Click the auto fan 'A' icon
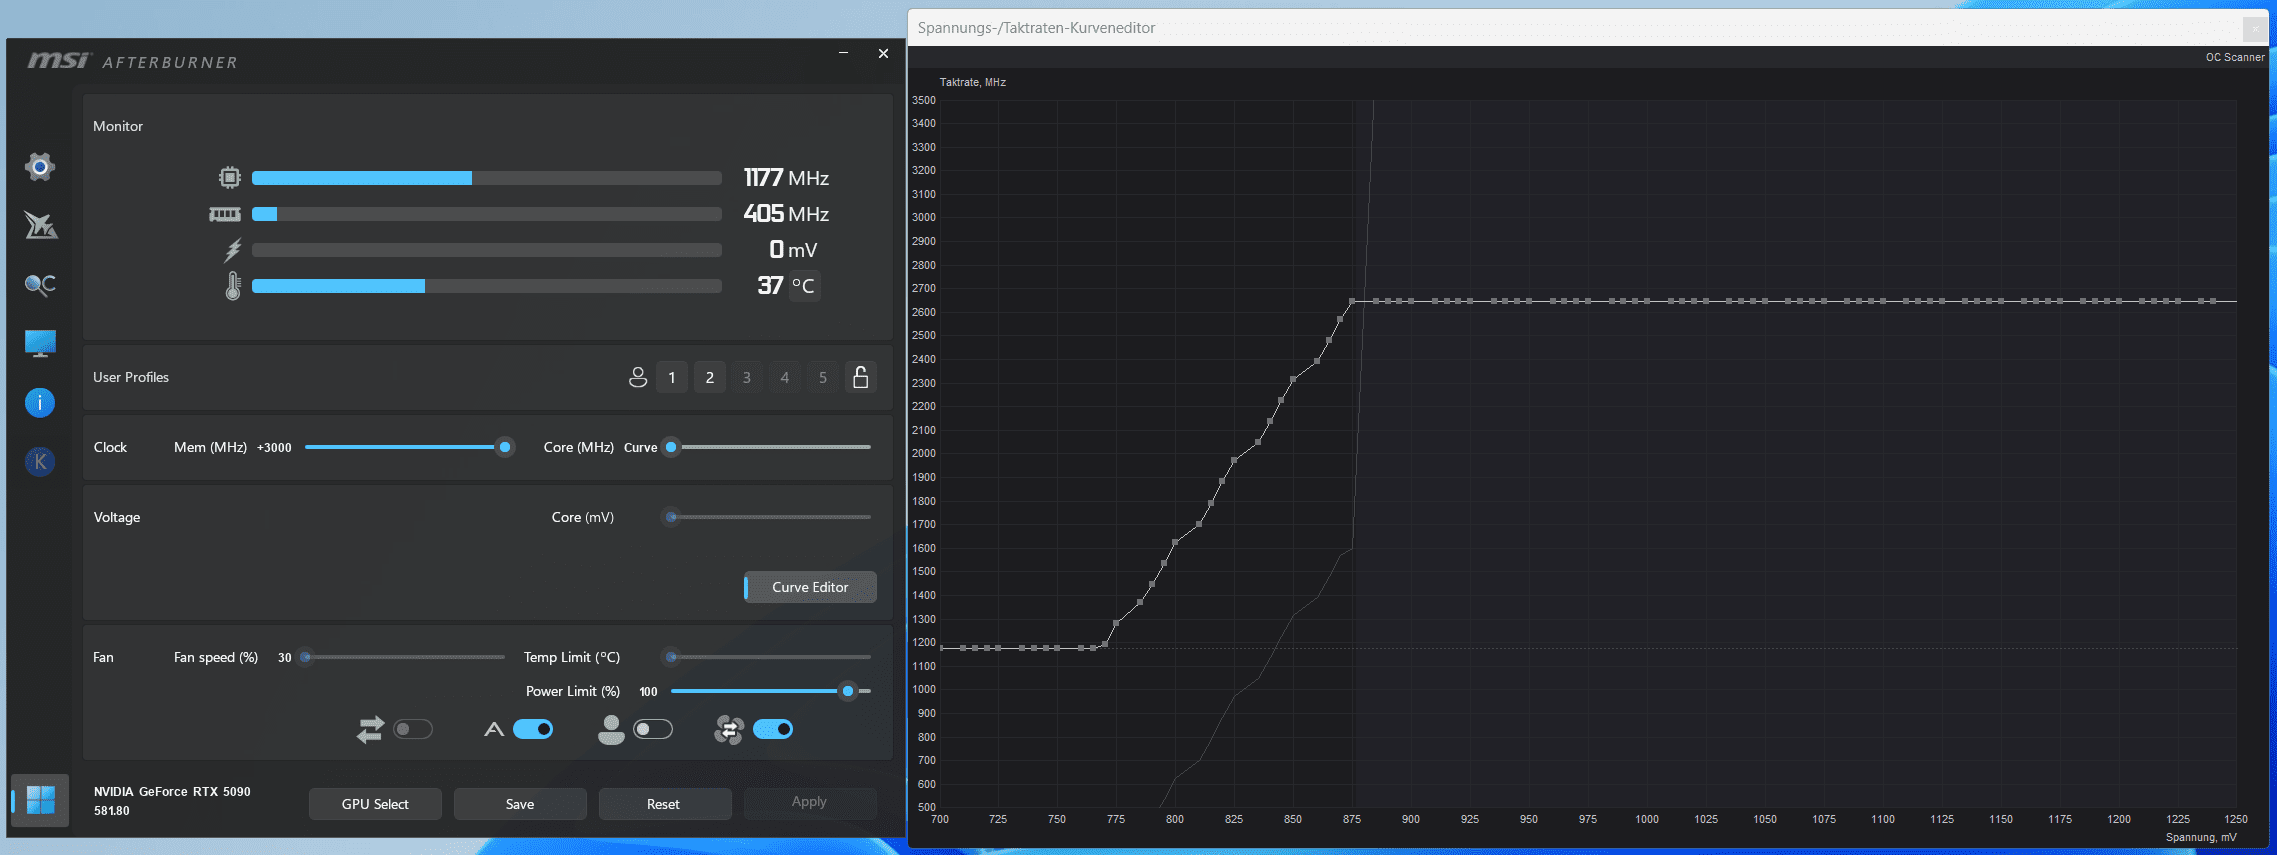The width and height of the screenshot is (2277, 855). point(494,729)
